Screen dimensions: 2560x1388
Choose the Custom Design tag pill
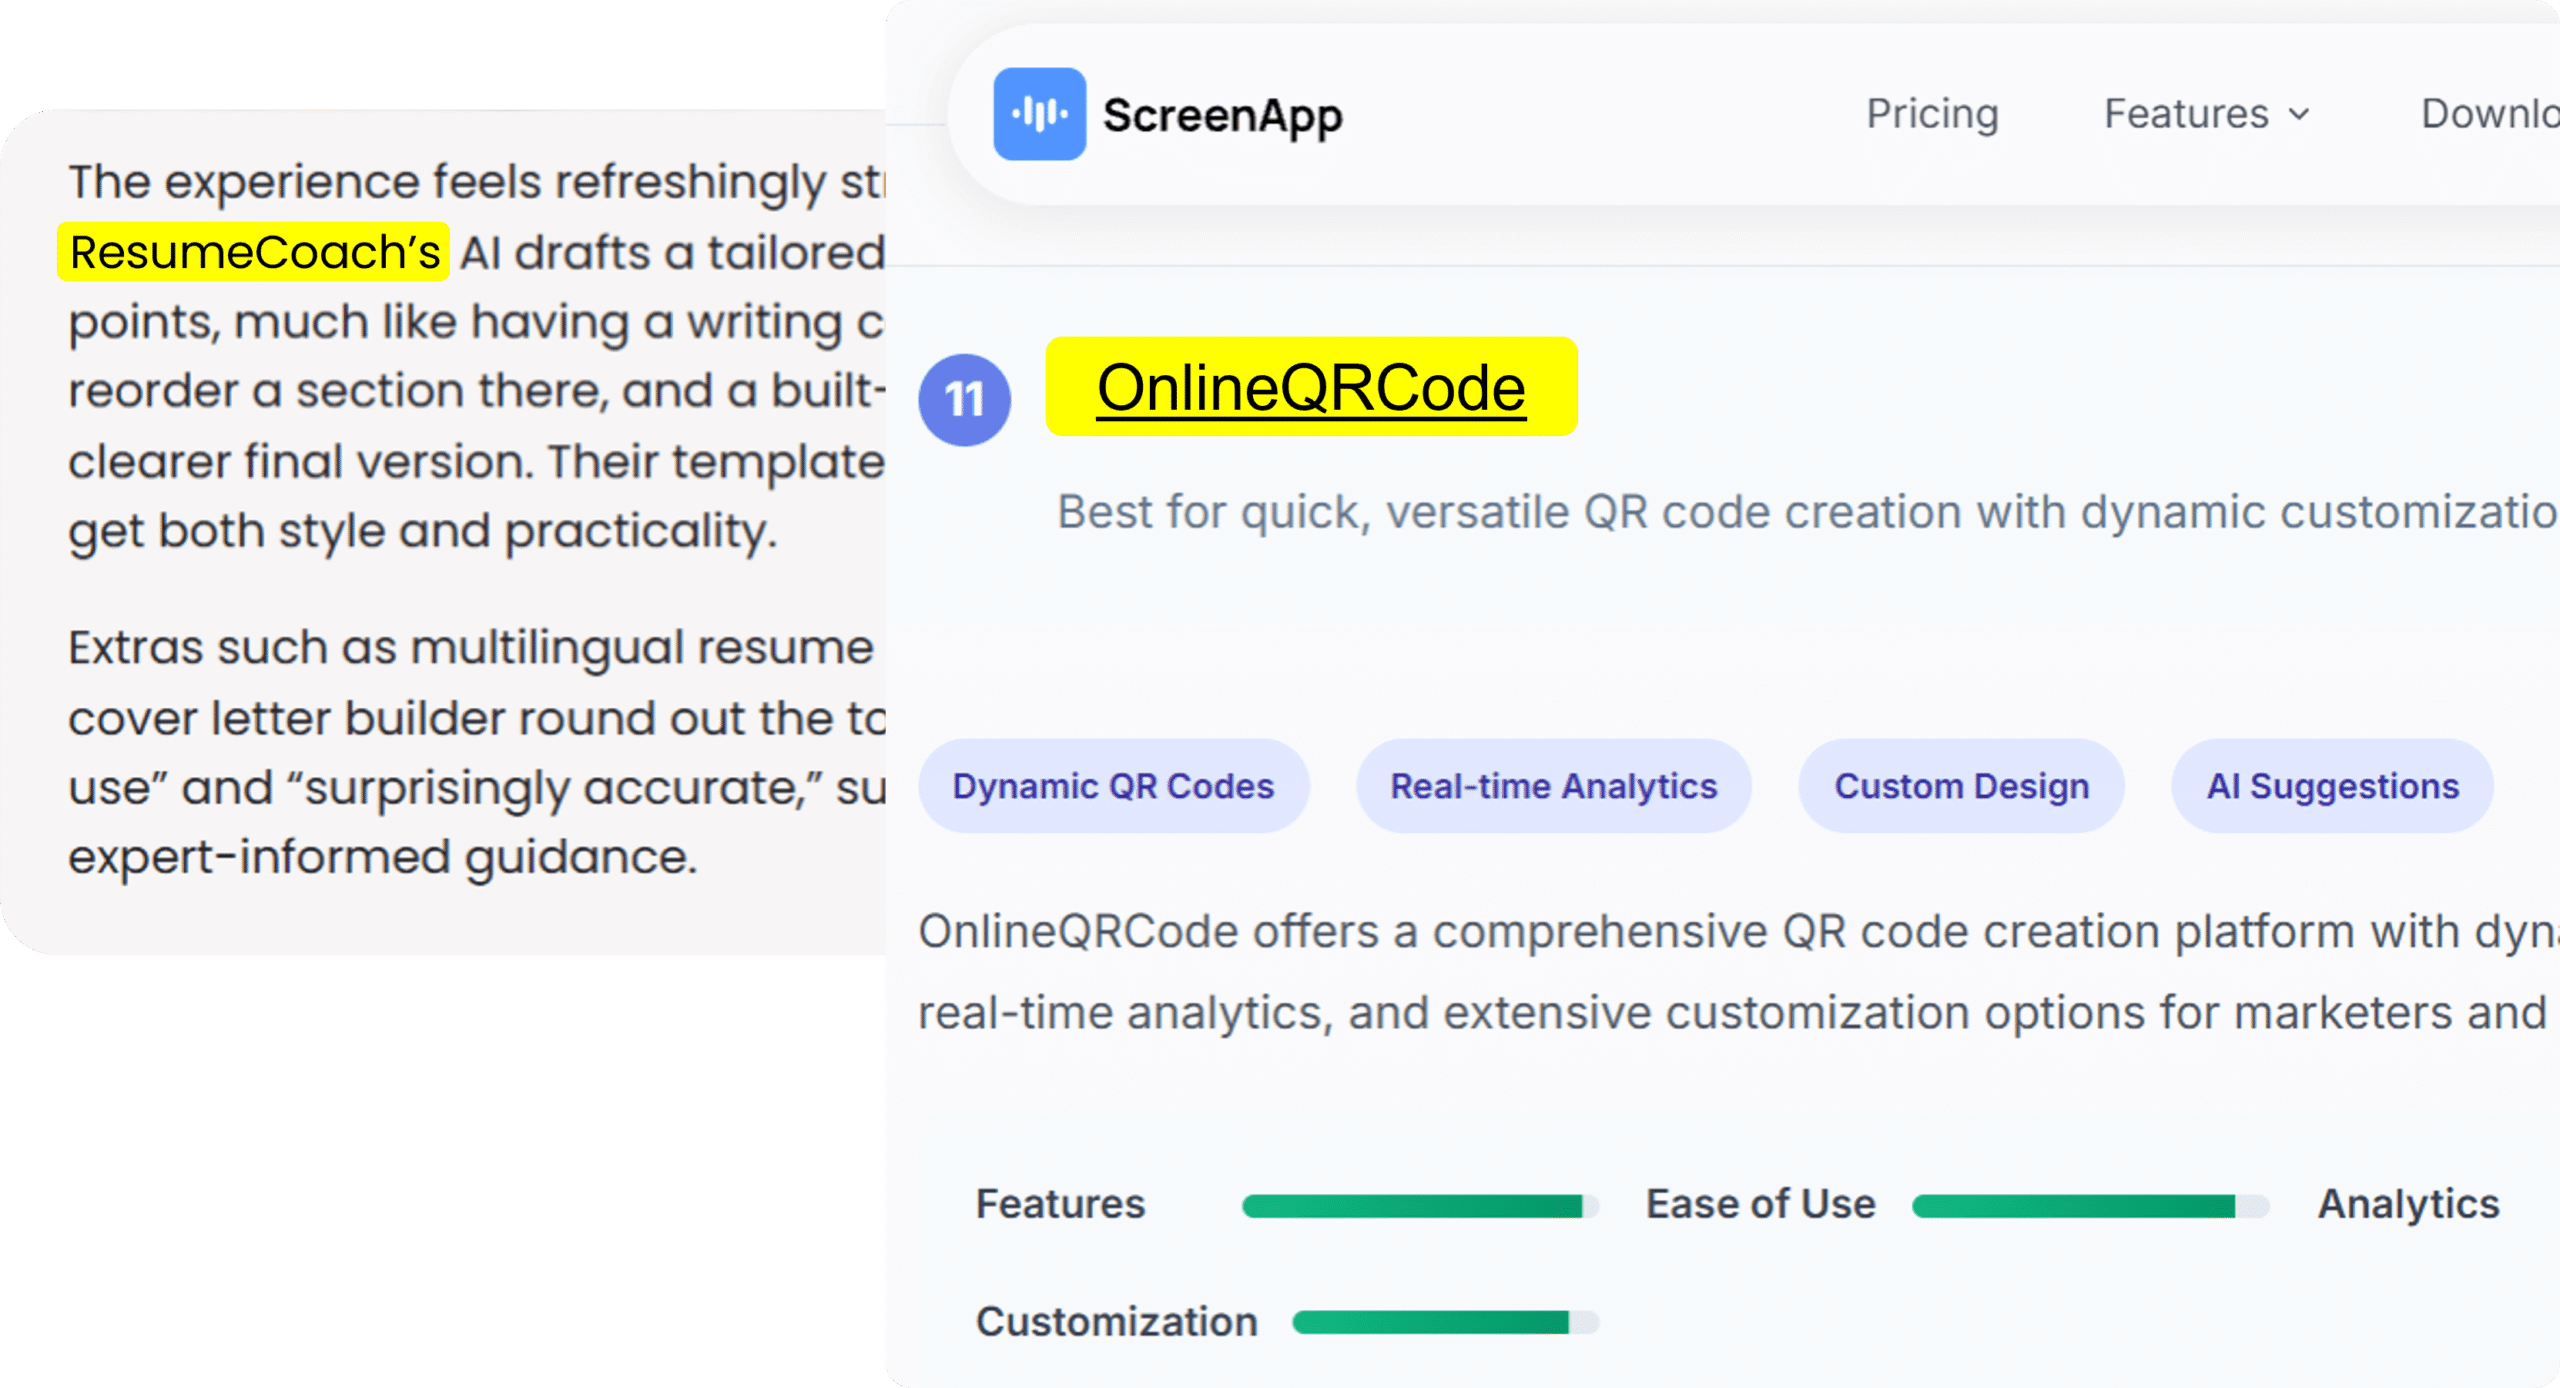1961,786
